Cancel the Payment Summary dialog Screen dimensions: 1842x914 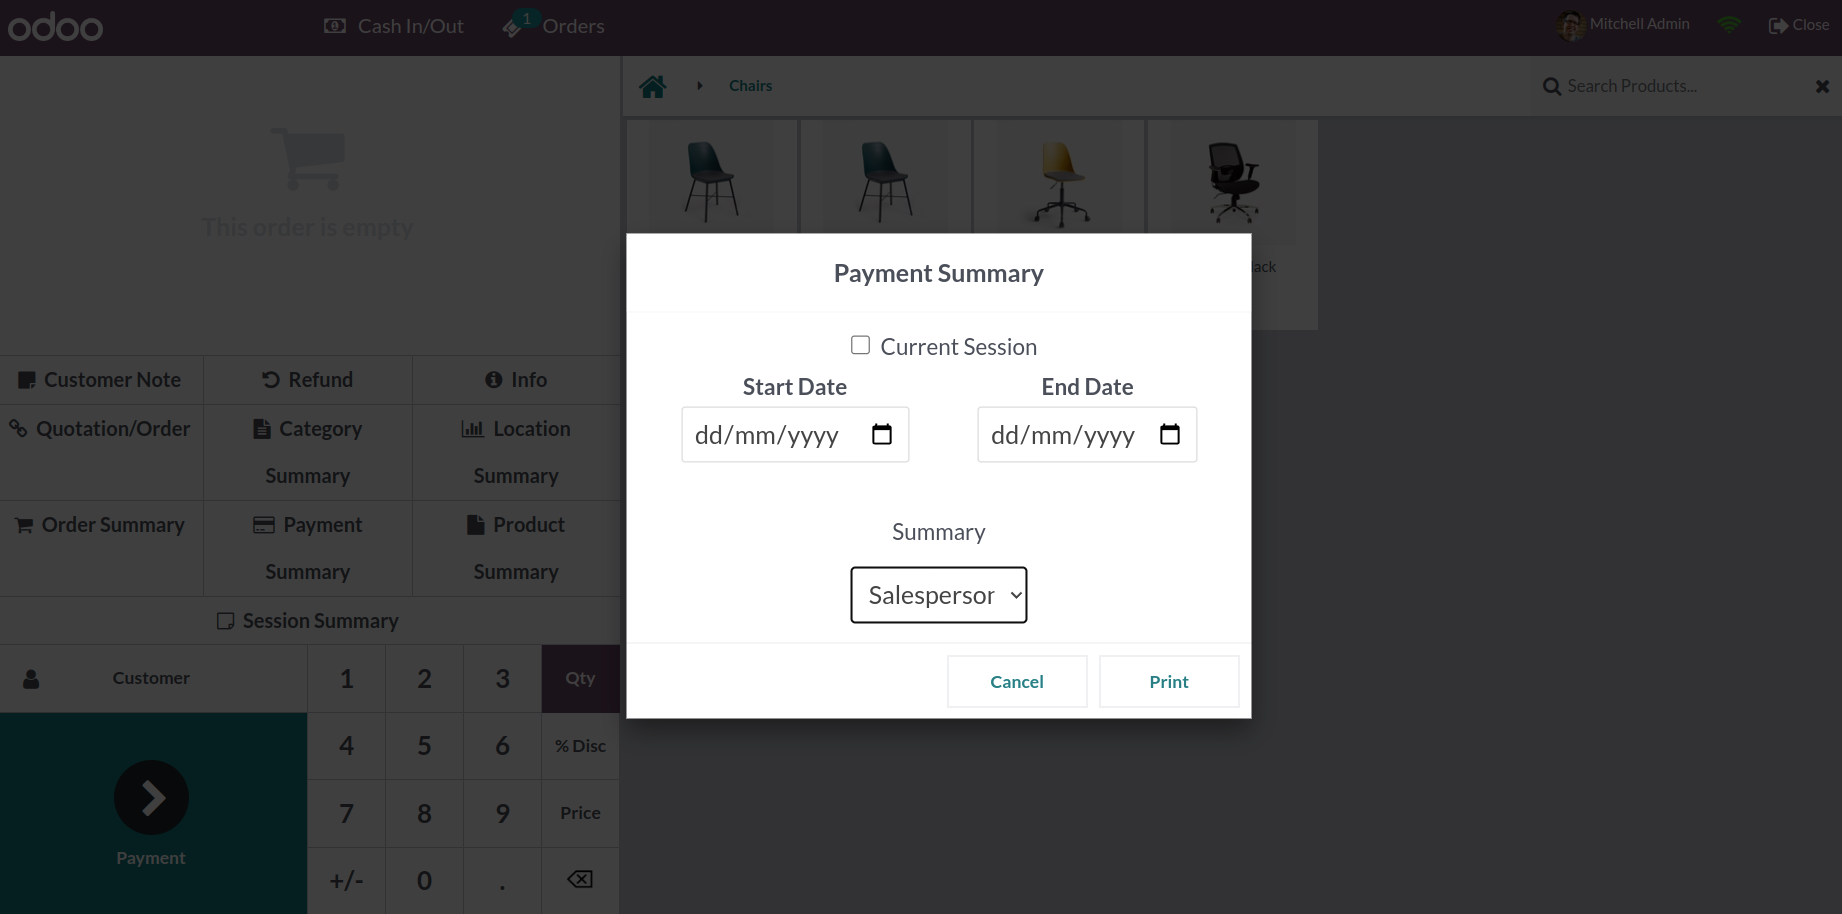pos(1016,681)
